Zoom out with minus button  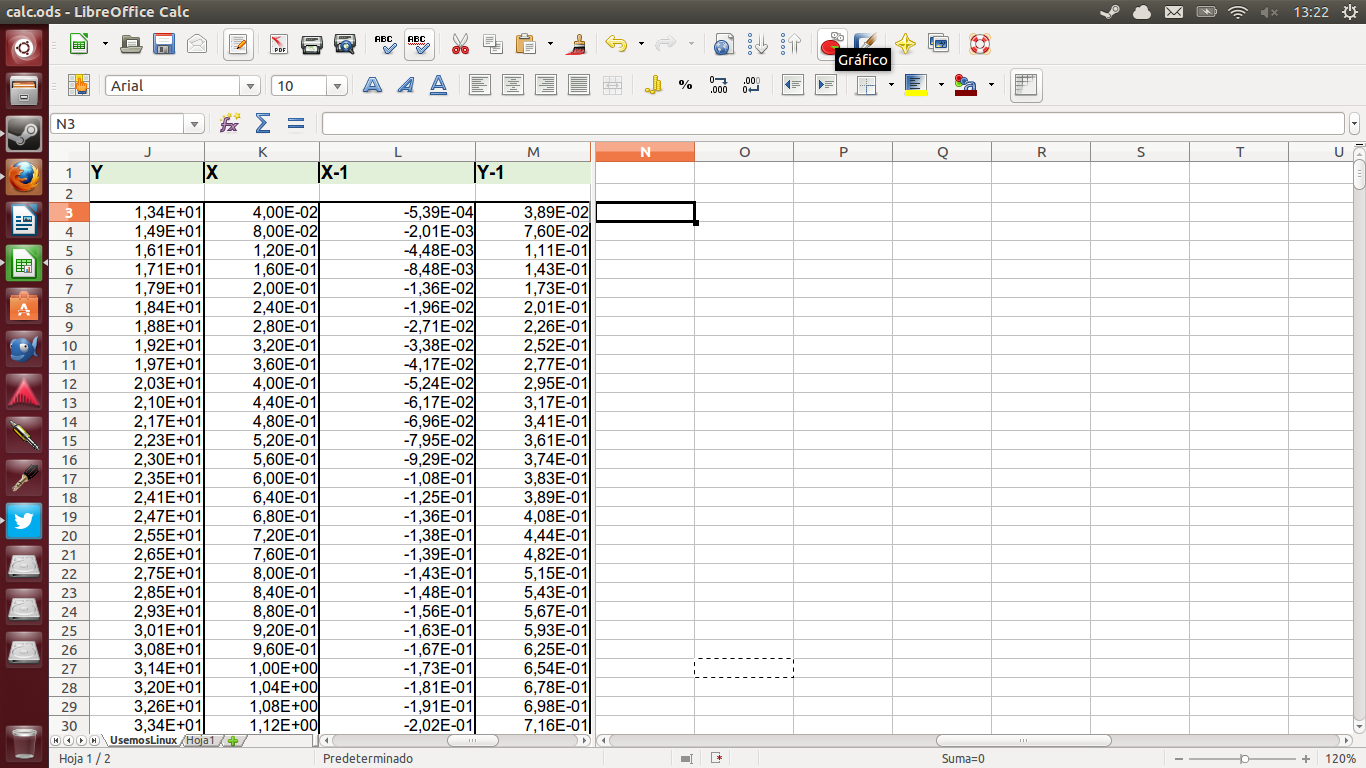(x=1181, y=759)
